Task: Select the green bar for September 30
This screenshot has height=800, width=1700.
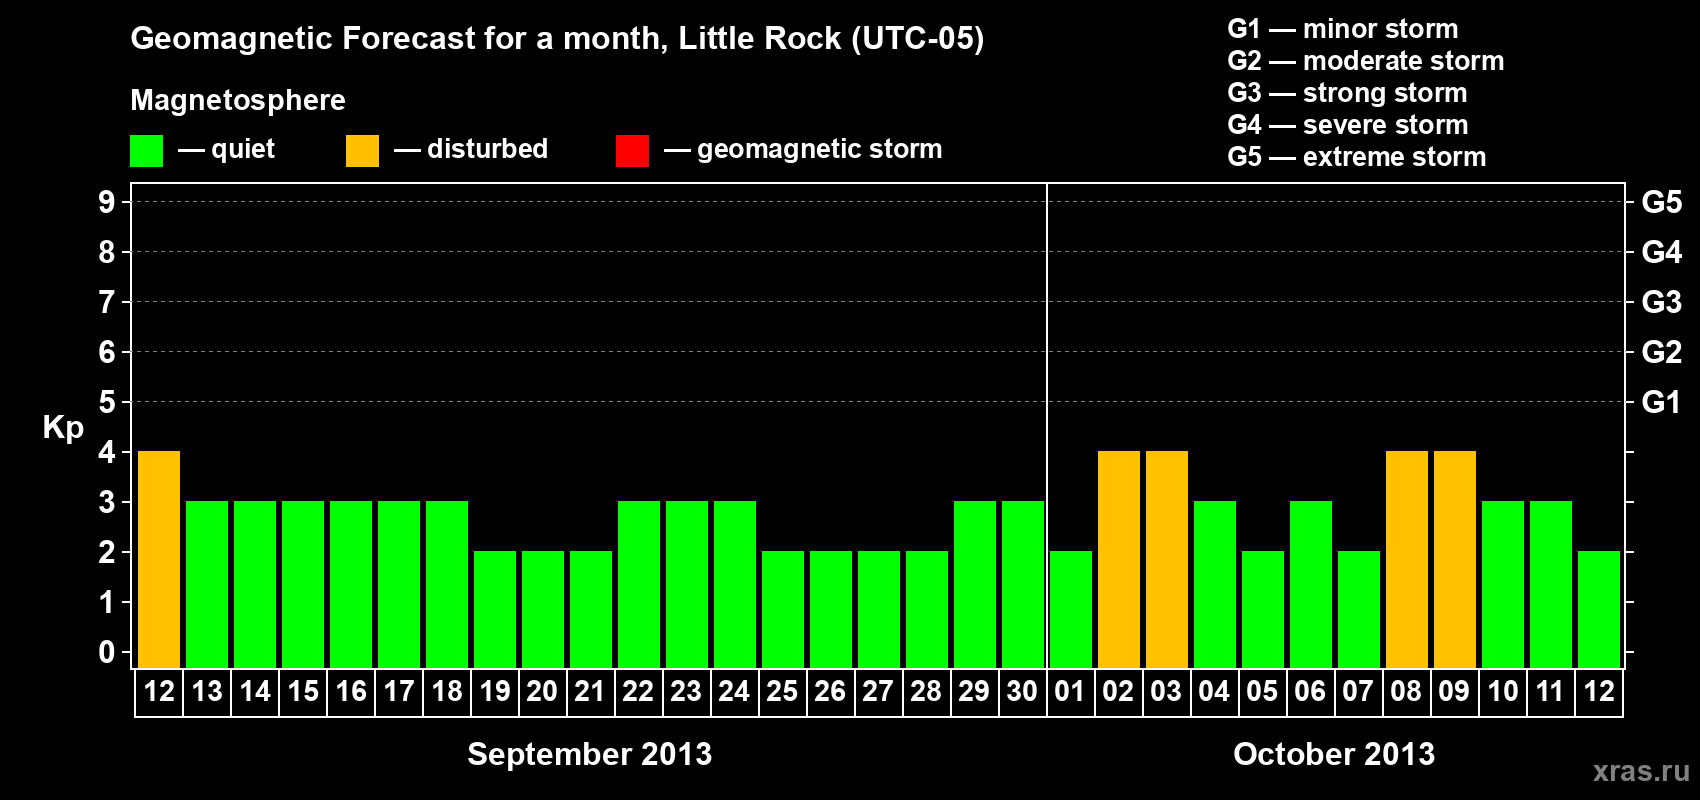Action: pyautogui.click(x=1023, y=584)
